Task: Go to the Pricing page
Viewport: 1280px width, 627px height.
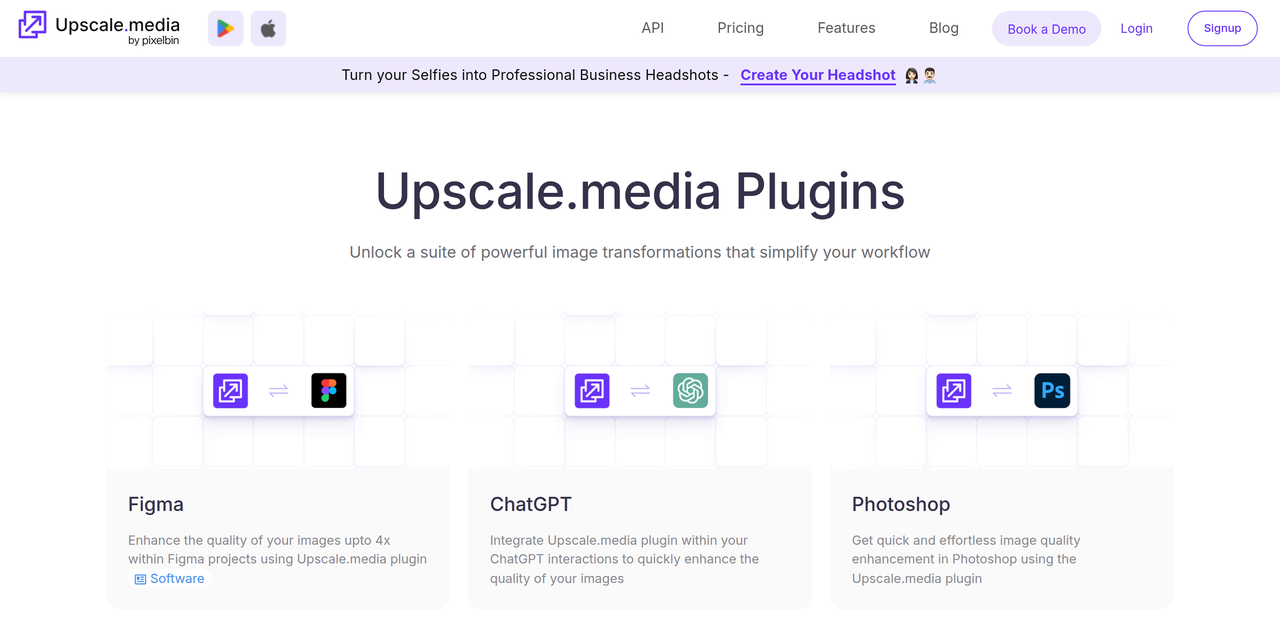Action: coord(741,28)
